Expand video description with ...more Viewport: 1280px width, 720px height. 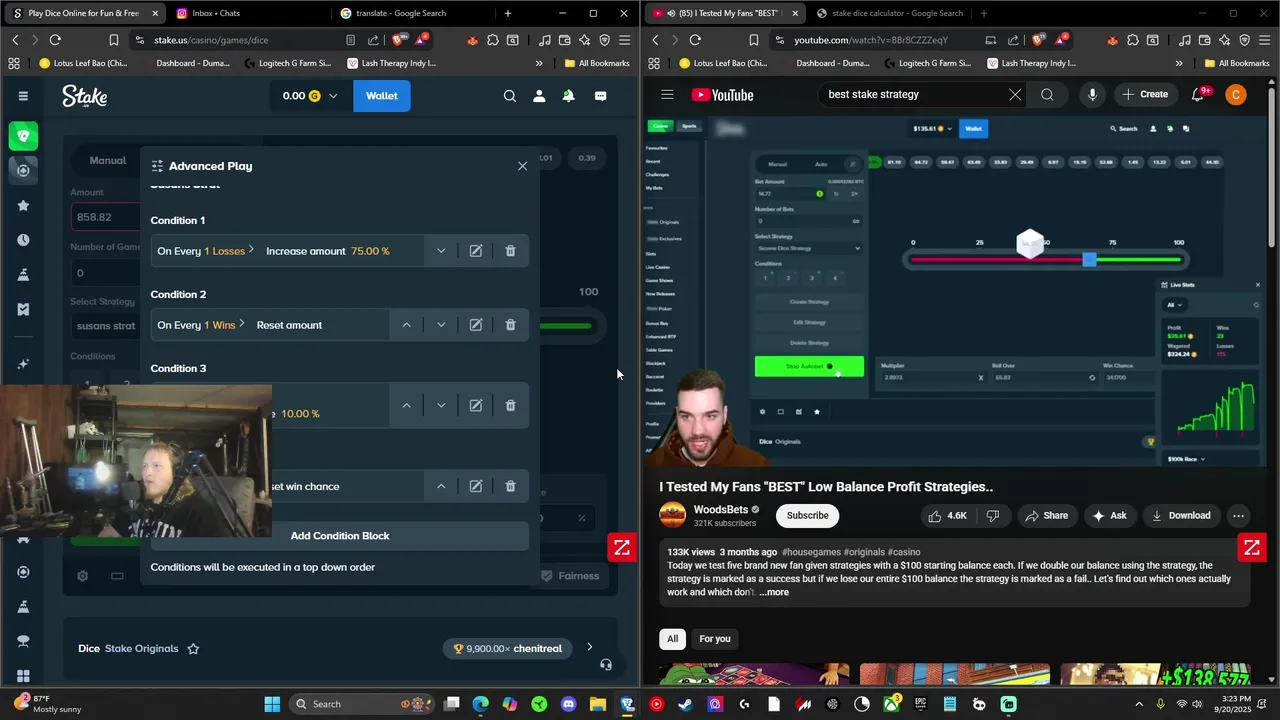774,592
